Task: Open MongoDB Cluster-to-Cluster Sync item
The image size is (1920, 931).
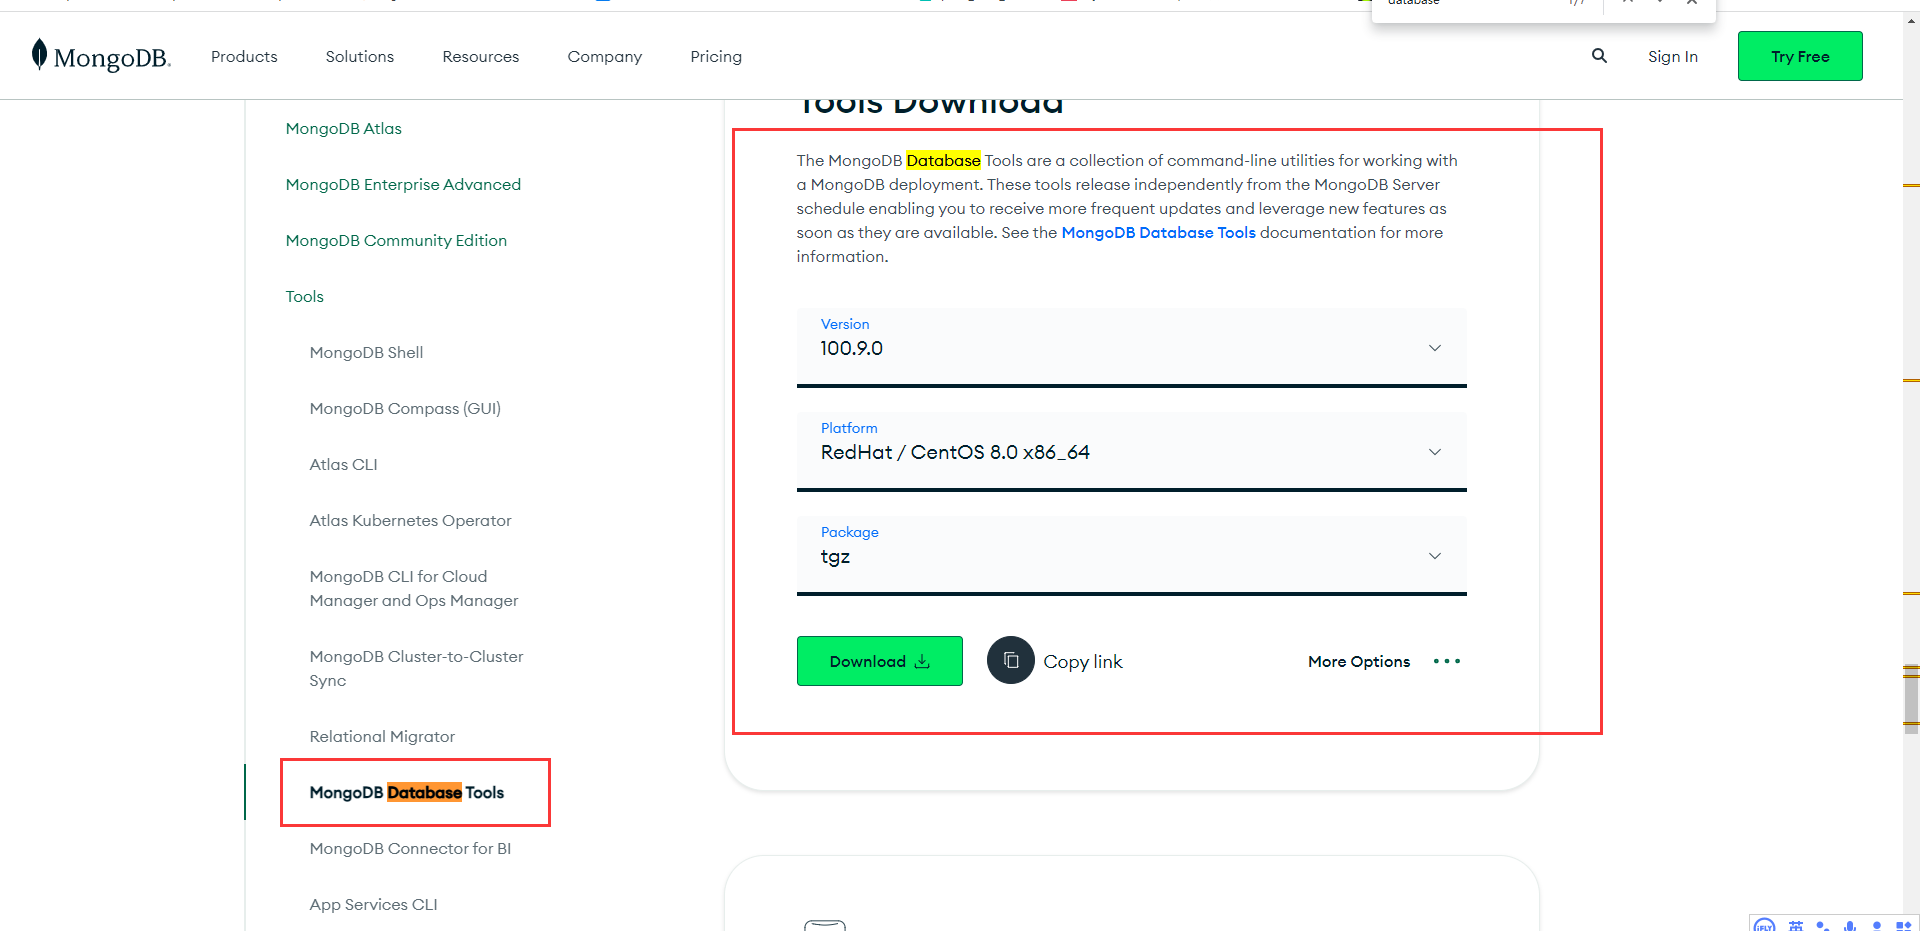Action: tap(416, 668)
